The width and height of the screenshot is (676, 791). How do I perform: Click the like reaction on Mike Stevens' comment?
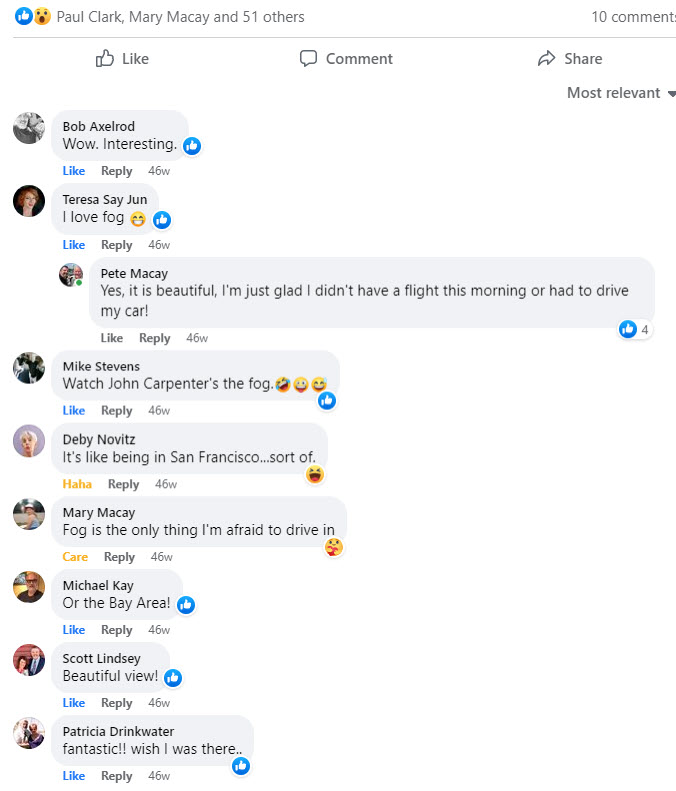click(327, 401)
